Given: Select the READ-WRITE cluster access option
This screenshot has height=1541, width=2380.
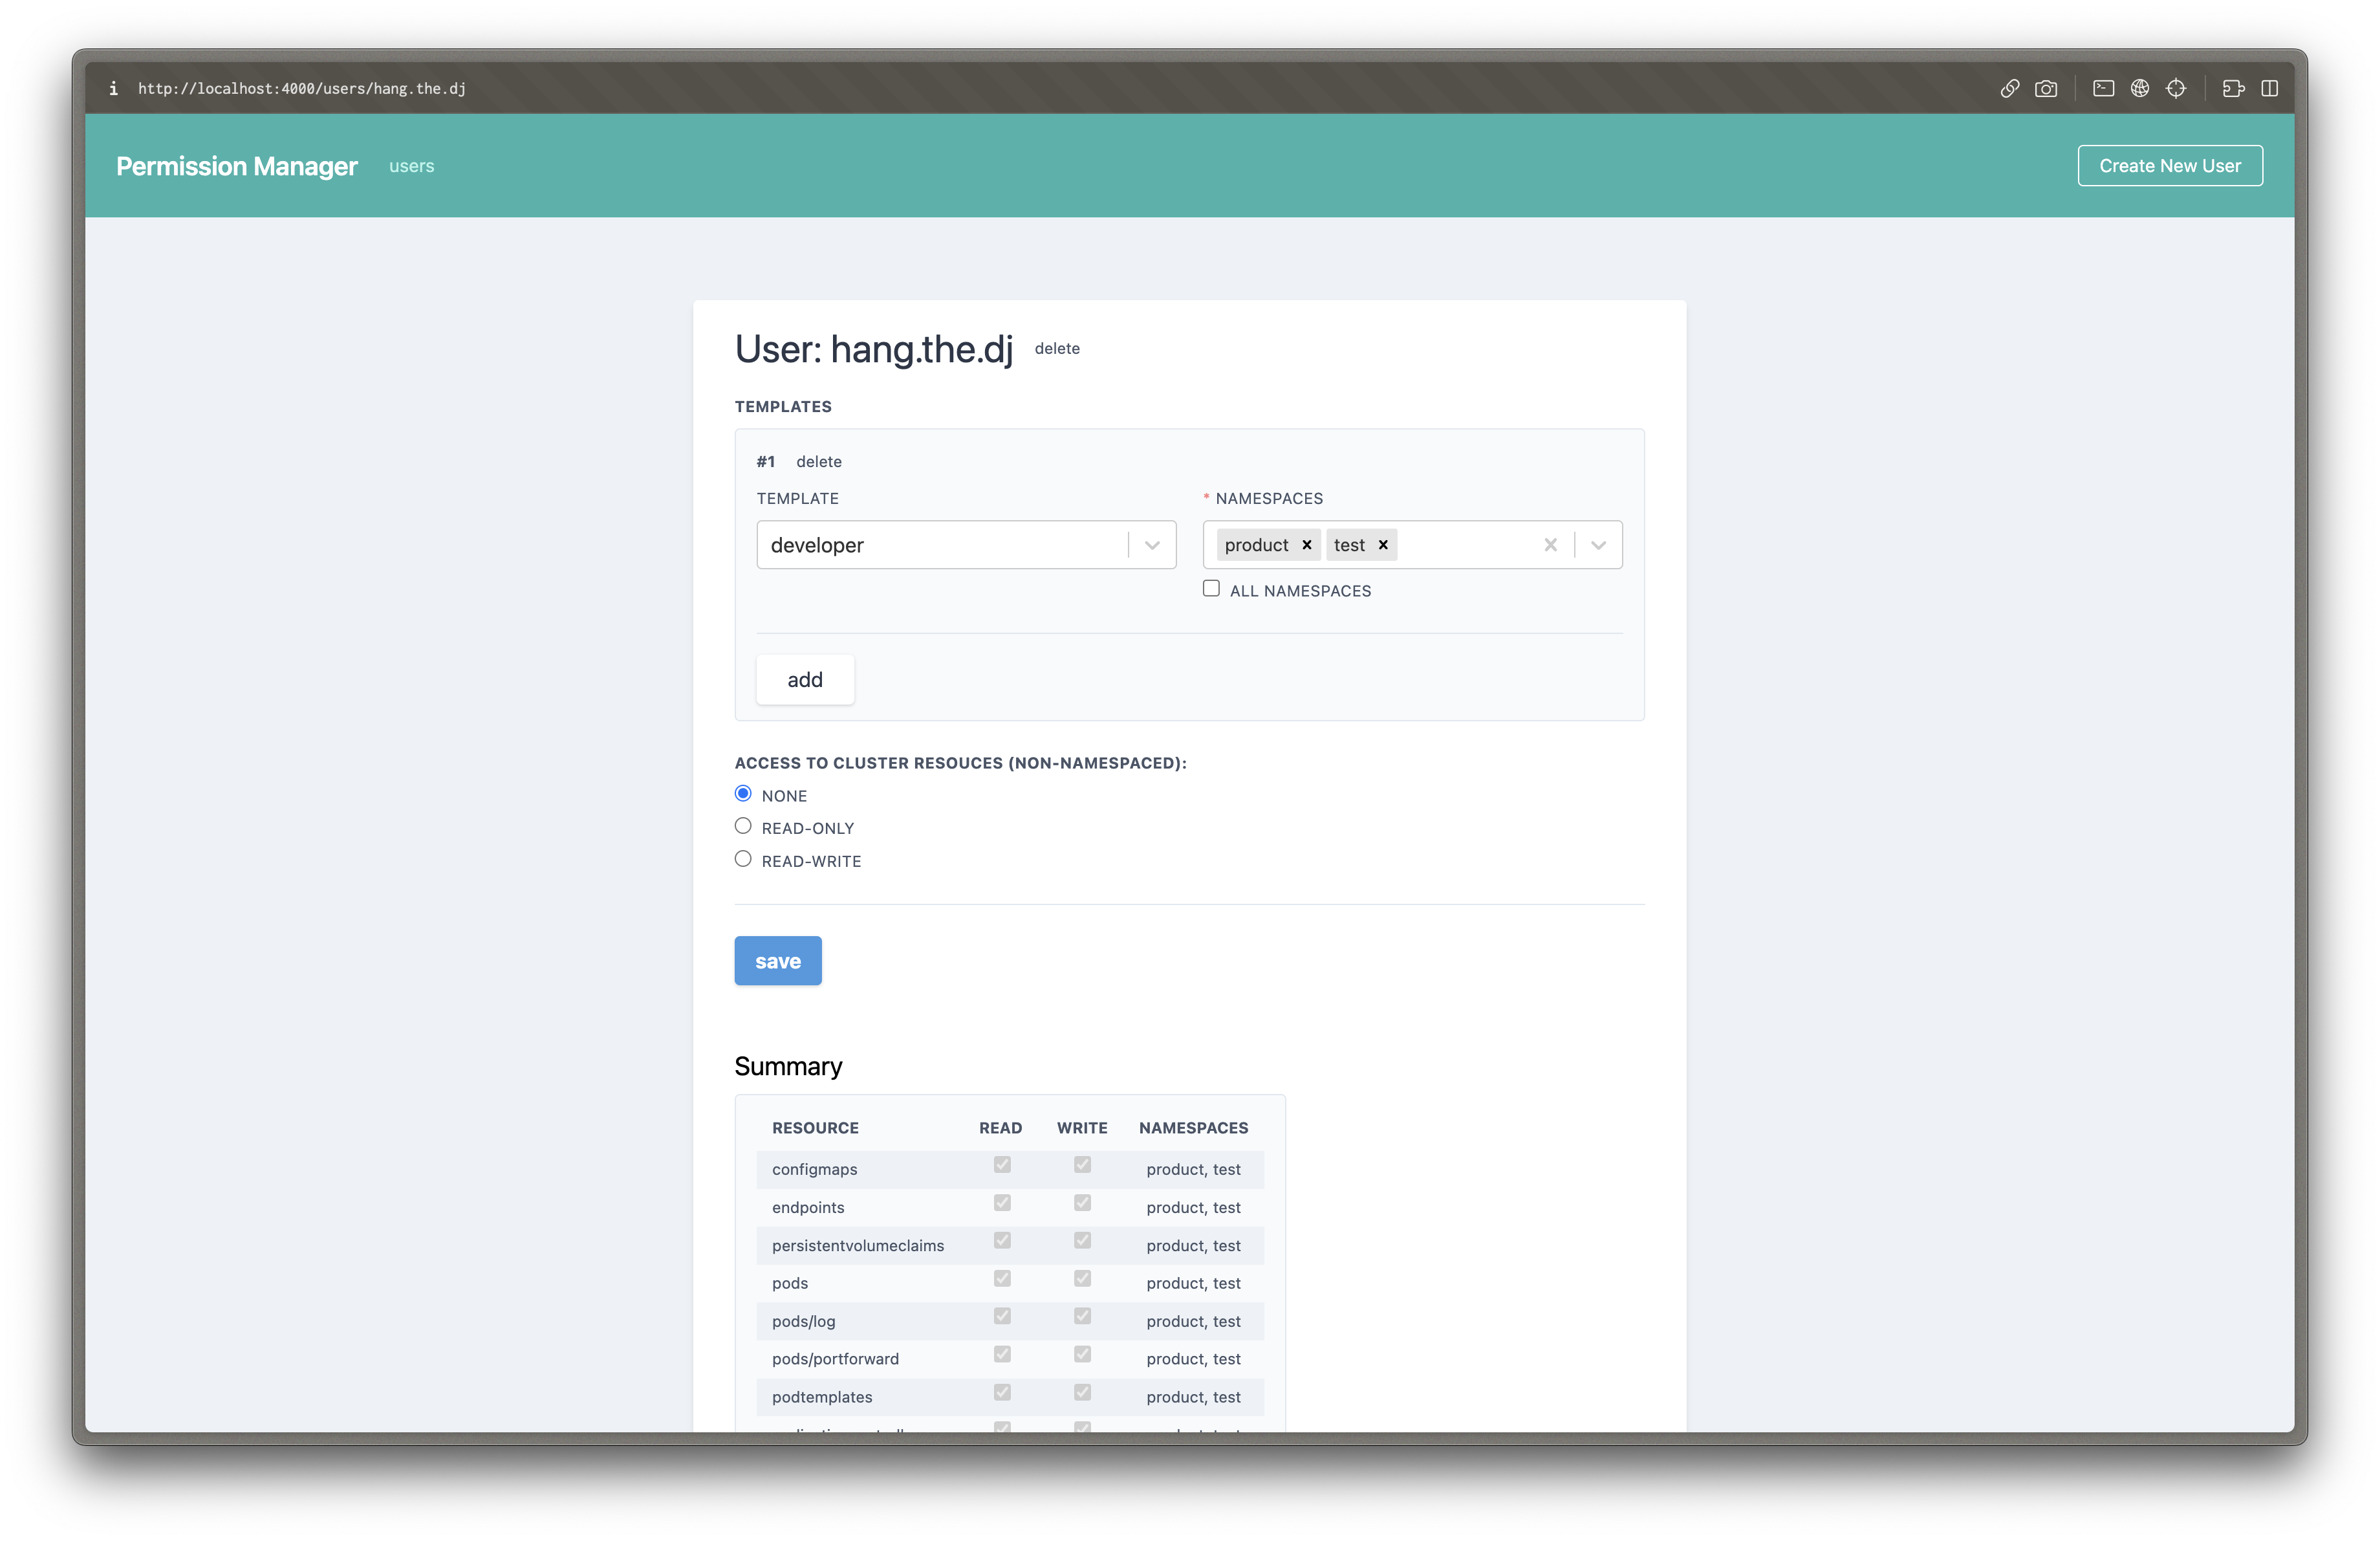Looking at the screenshot, I should pos(743,859).
